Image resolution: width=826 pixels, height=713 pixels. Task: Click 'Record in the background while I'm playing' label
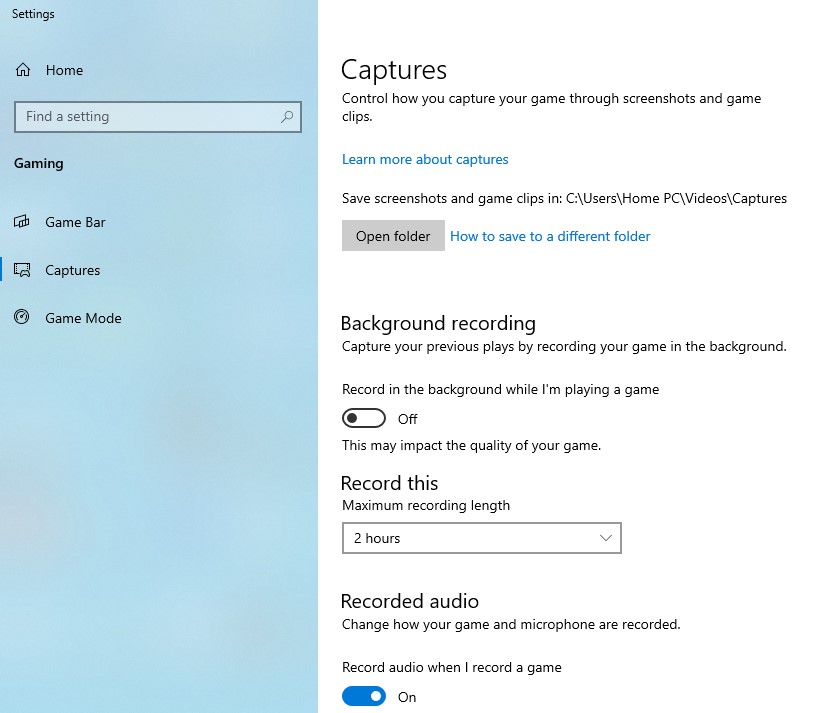(x=500, y=389)
